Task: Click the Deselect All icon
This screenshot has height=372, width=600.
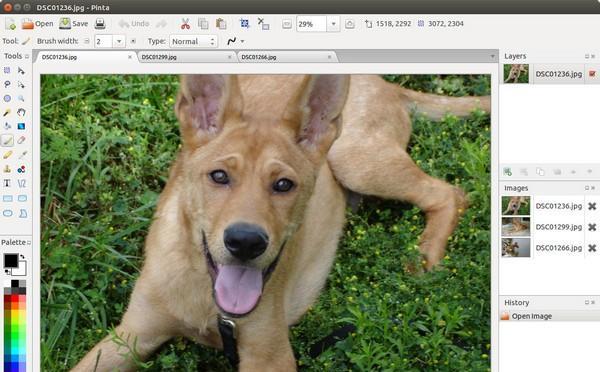Action: click(x=263, y=24)
